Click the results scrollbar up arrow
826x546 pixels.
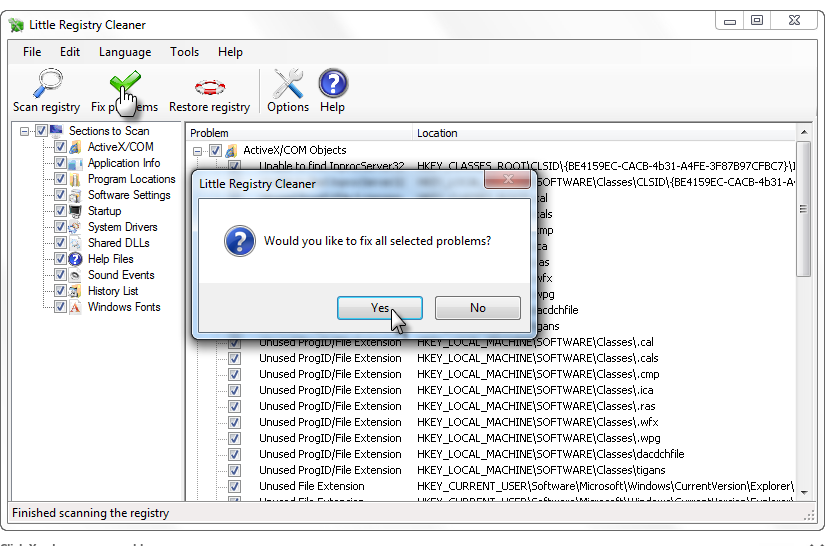coord(804,132)
